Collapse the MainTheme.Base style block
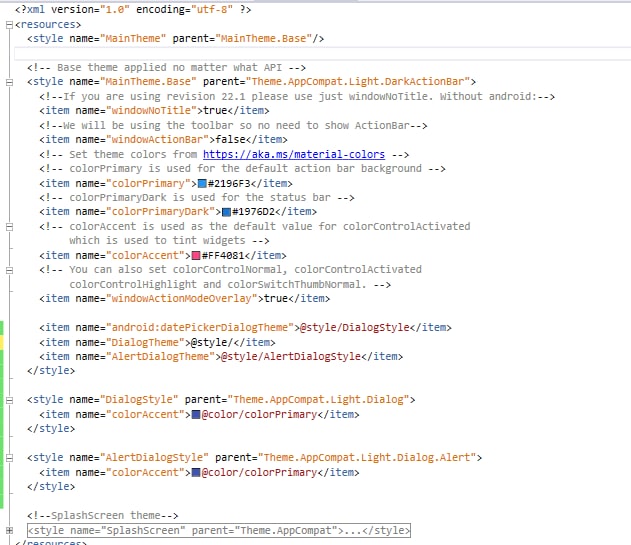 9,83
